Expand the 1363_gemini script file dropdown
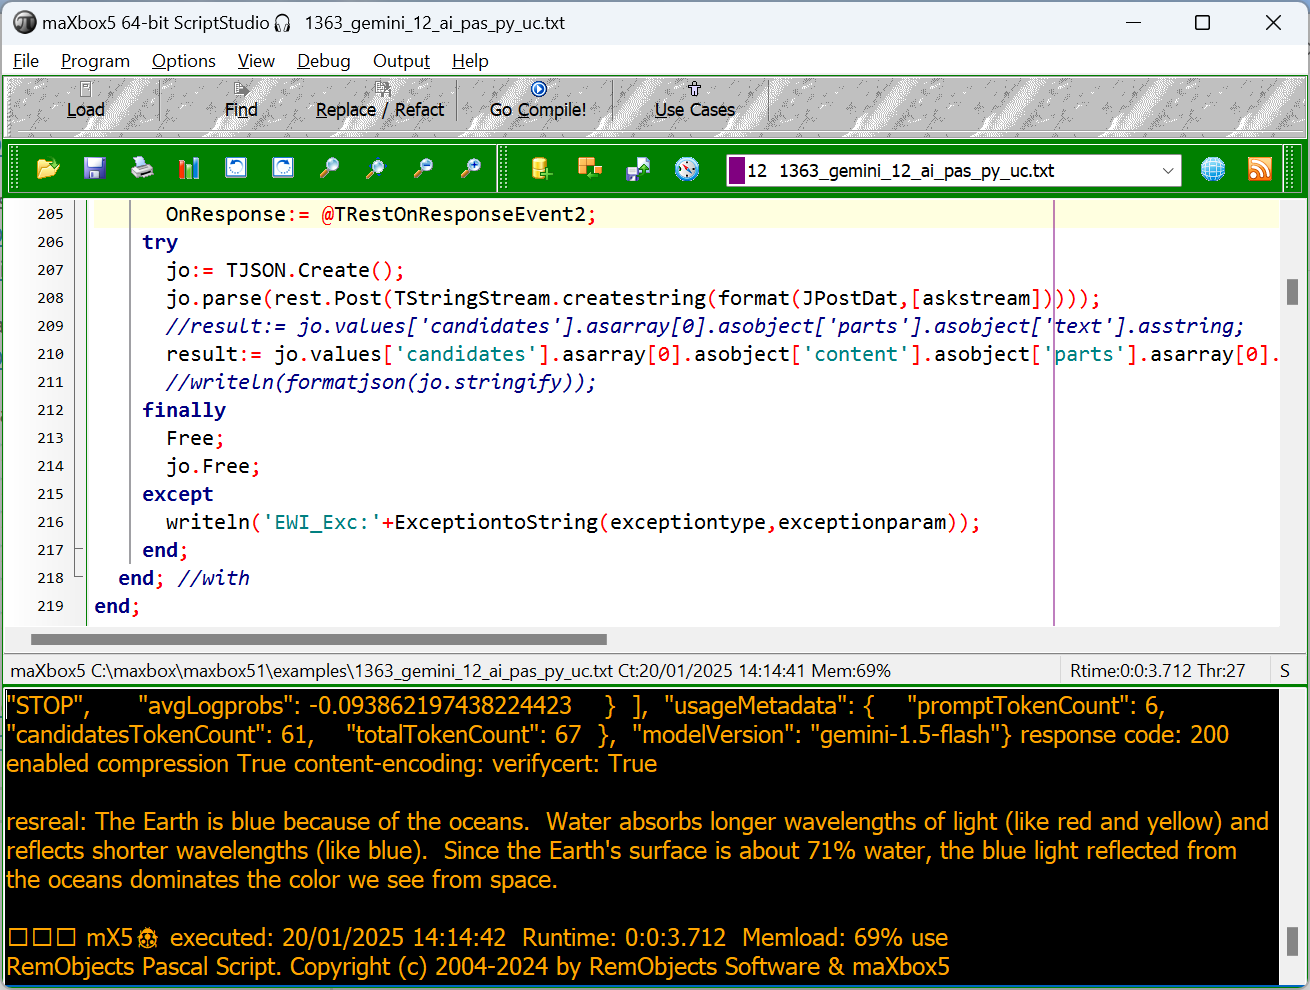This screenshot has width=1310, height=990. pyautogui.click(x=1167, y=171)
